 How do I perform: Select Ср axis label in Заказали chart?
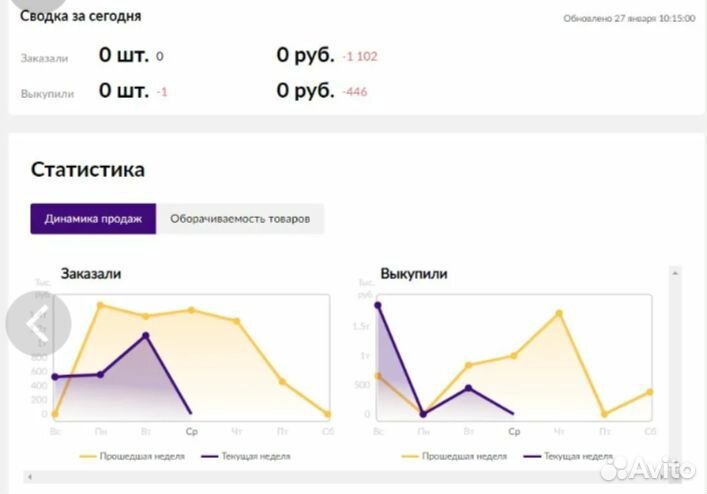(x=192, y=431)
